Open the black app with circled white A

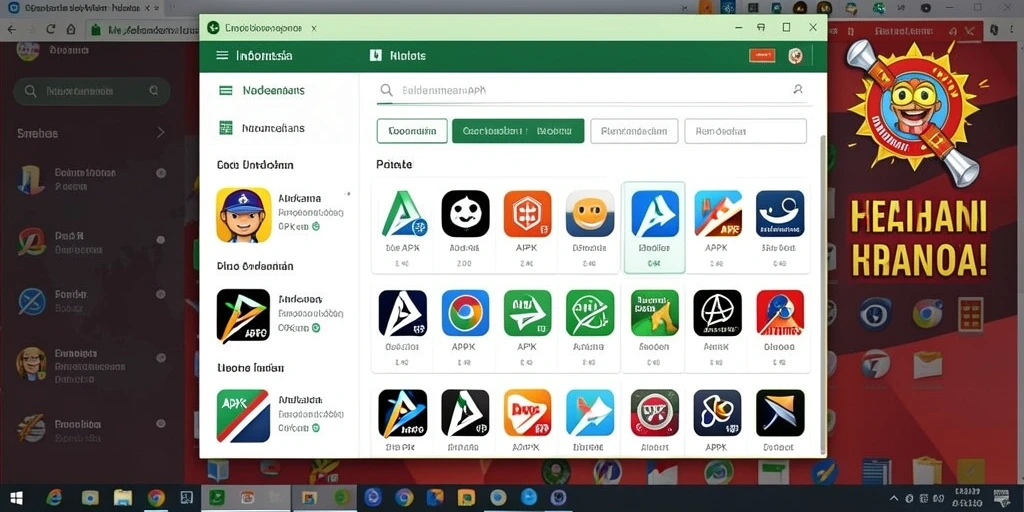click(x=717, y=313)
